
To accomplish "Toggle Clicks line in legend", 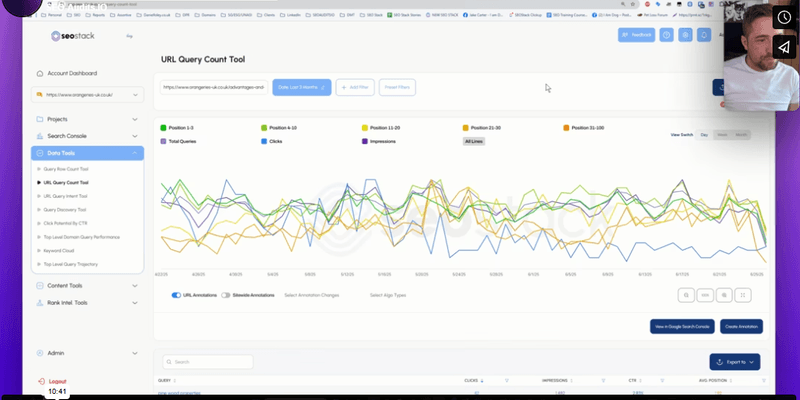I will 272,141.
